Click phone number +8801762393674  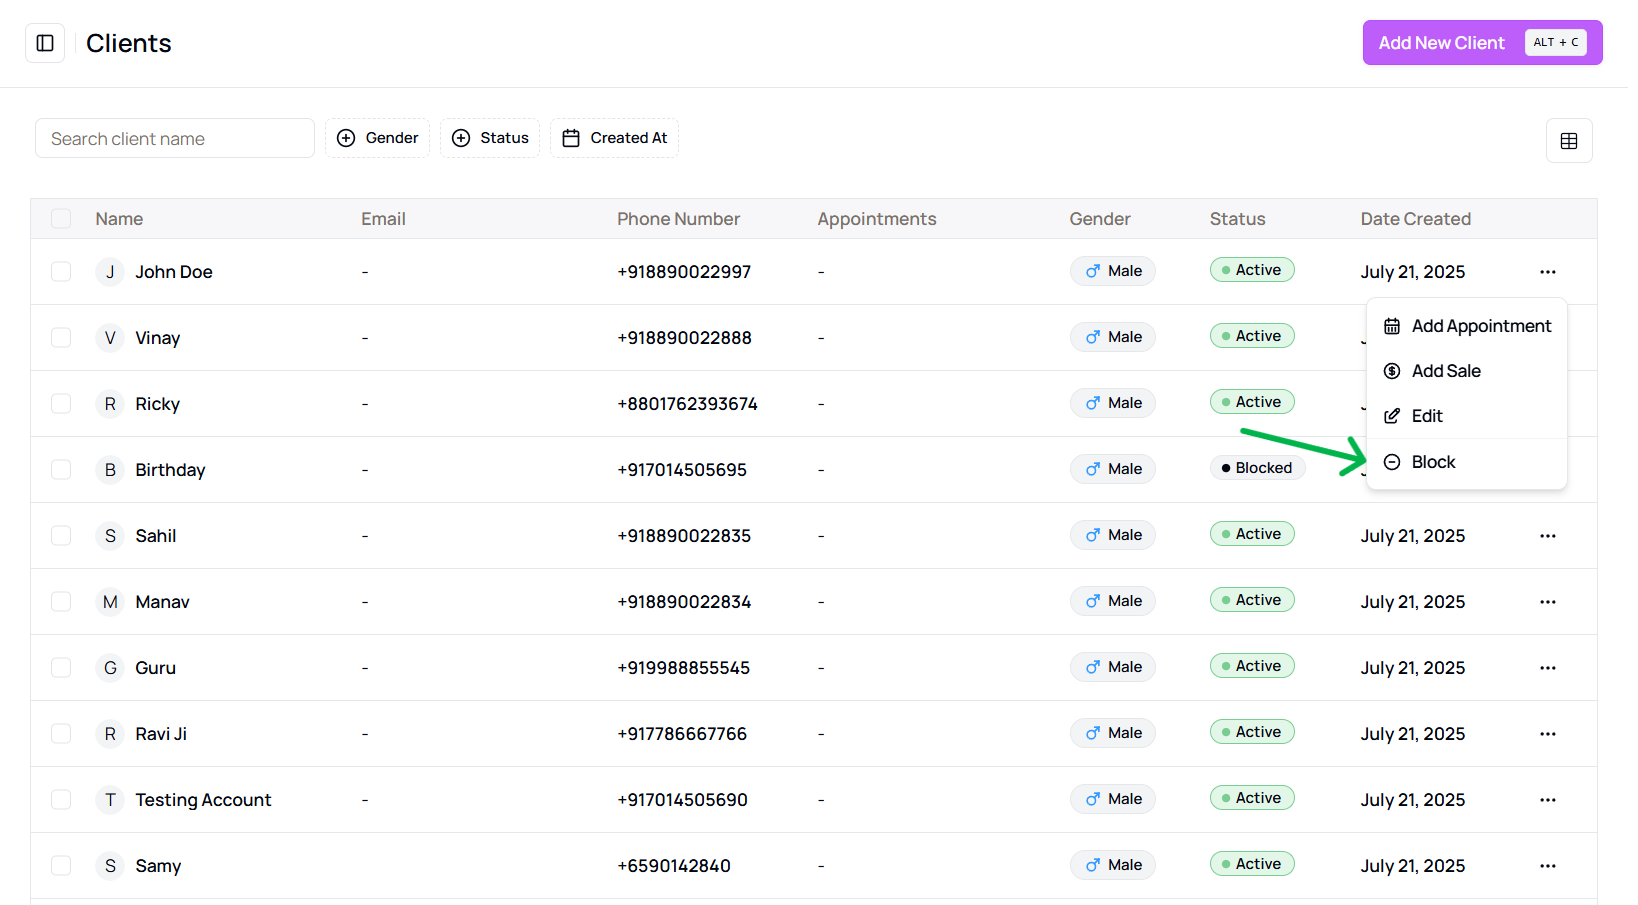pos(687,404)
